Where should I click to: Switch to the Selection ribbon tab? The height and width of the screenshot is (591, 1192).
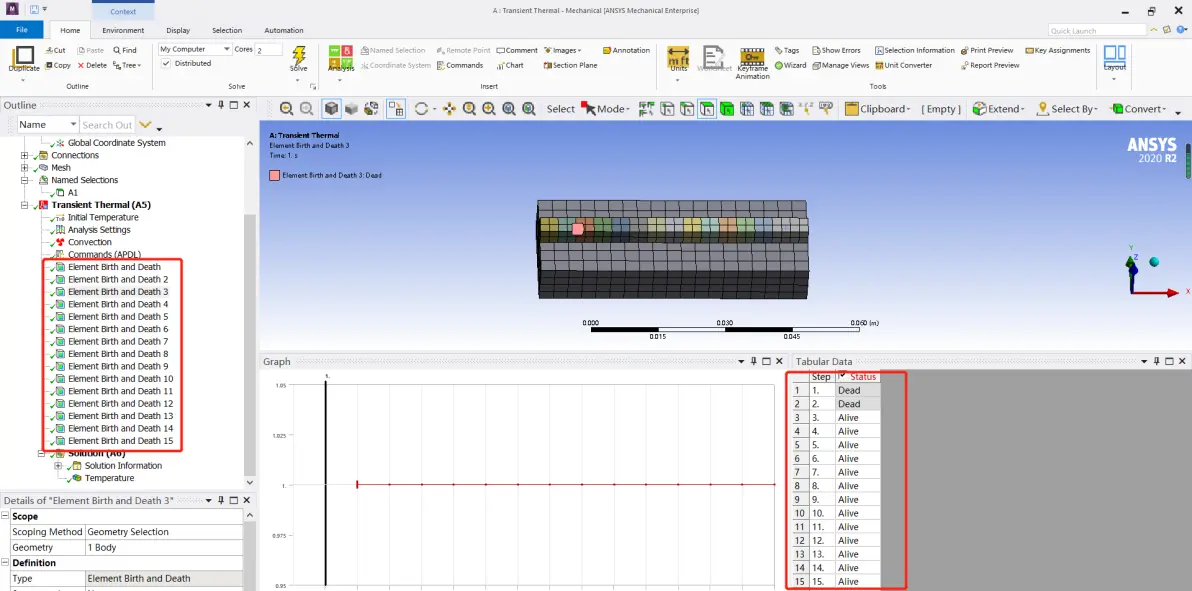[227, 30]
